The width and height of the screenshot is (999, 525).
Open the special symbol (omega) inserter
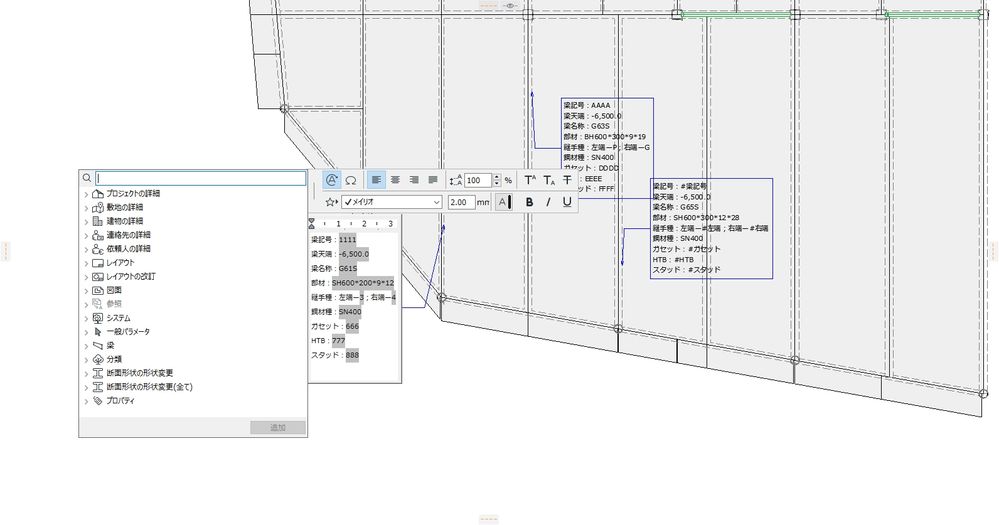coord(350,180)
